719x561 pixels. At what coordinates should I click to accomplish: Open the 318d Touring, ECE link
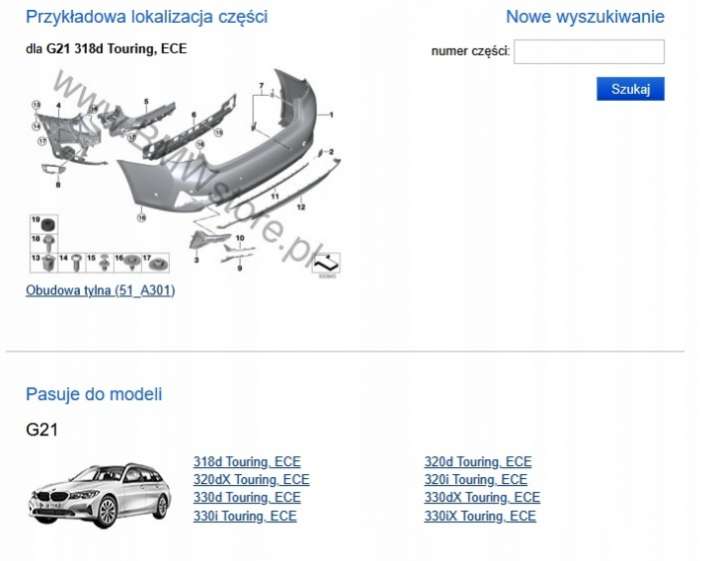click(247, 461)
